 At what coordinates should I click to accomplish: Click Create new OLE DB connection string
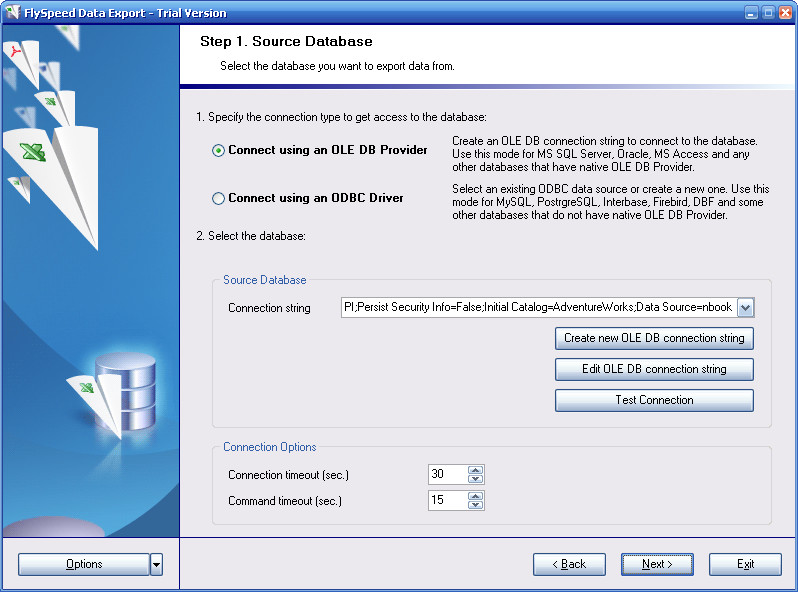click(x=654, y=339)
